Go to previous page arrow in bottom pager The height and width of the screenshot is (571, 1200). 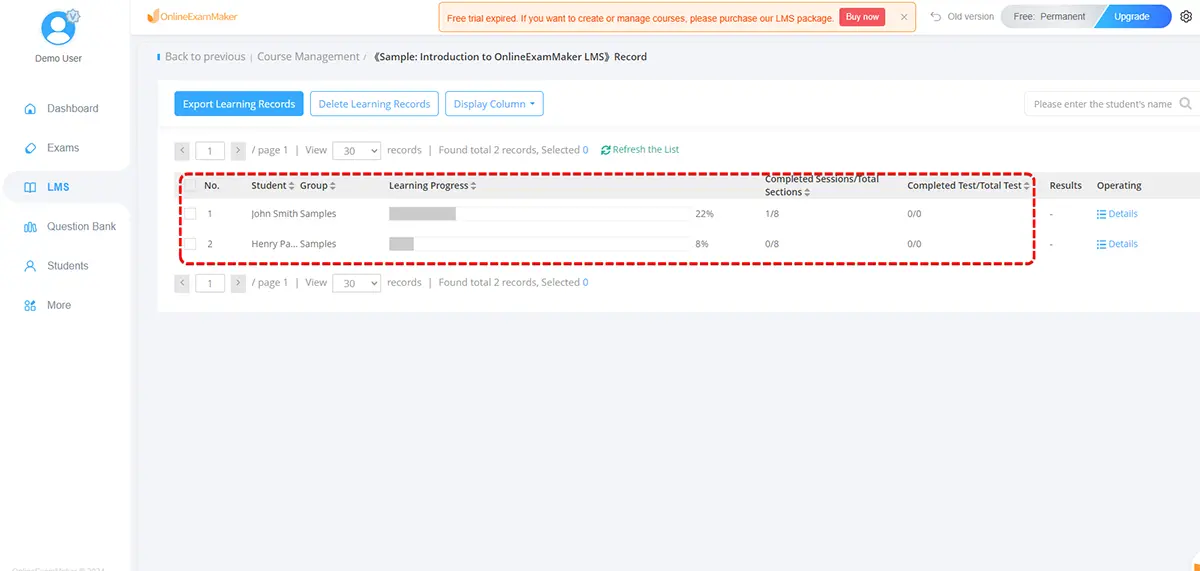tap(182, 283)
